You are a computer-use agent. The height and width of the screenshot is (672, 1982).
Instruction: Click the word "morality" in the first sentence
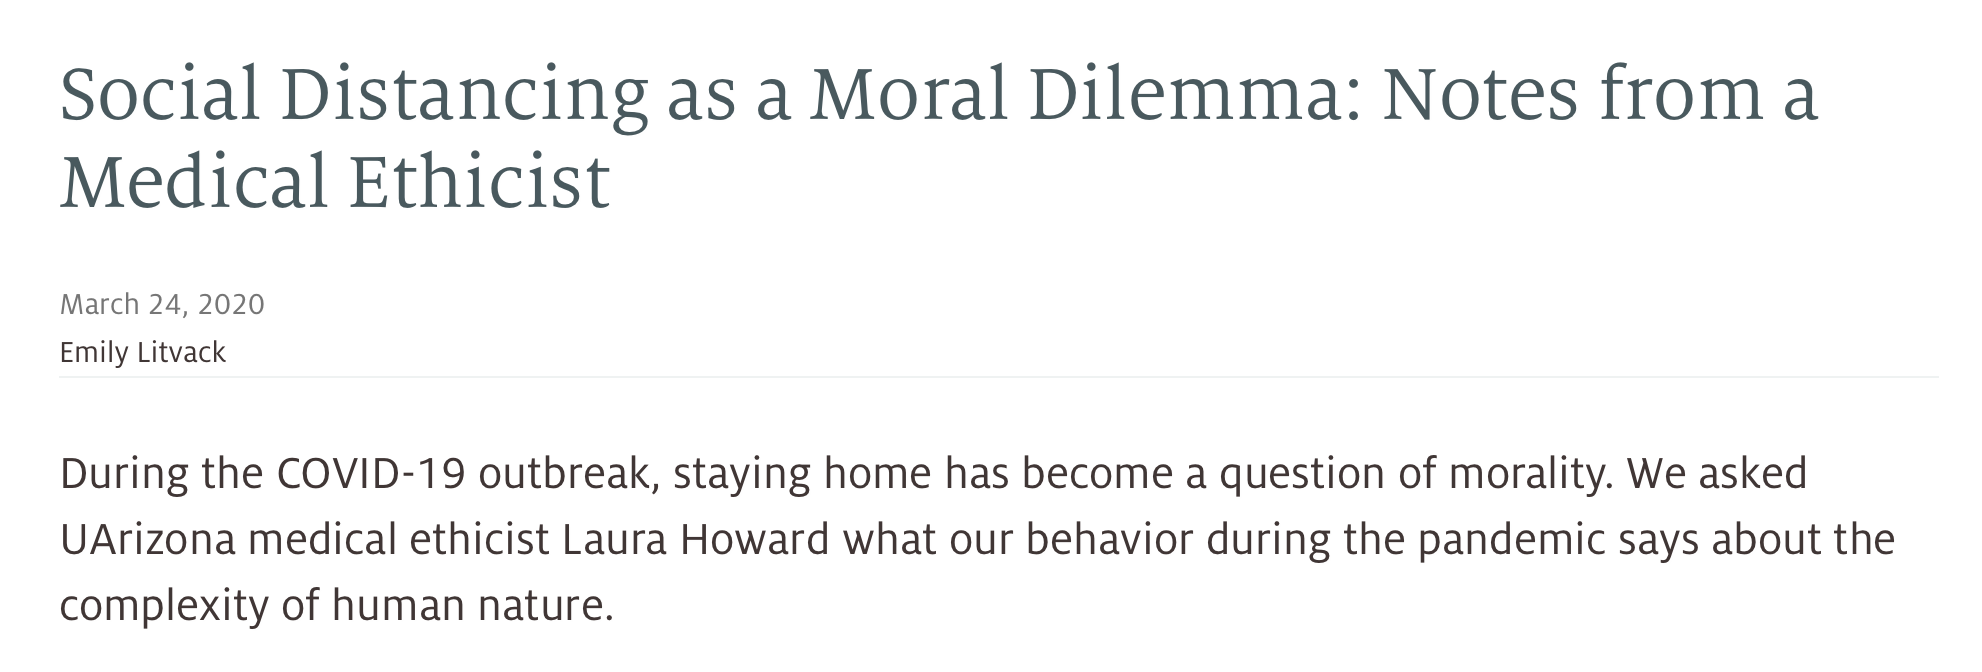tap(1529, 473)
